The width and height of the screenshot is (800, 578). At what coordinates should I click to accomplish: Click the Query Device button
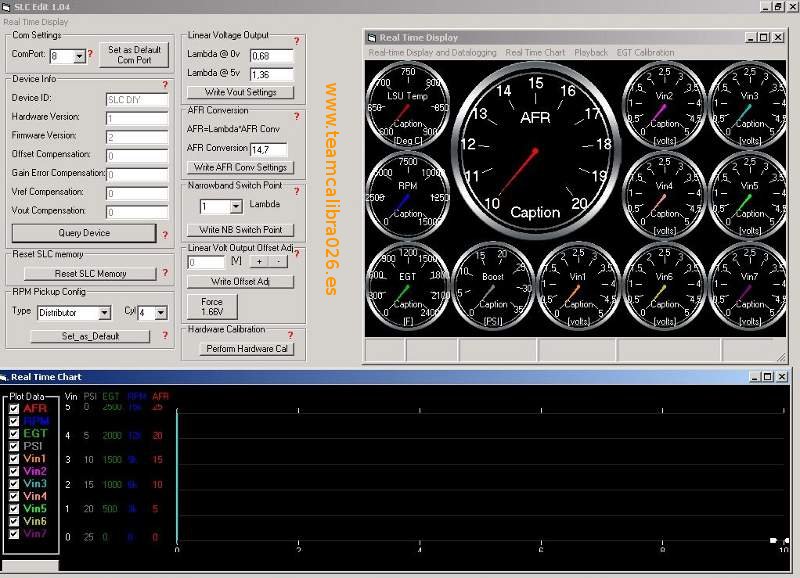[x=84, y=233]
